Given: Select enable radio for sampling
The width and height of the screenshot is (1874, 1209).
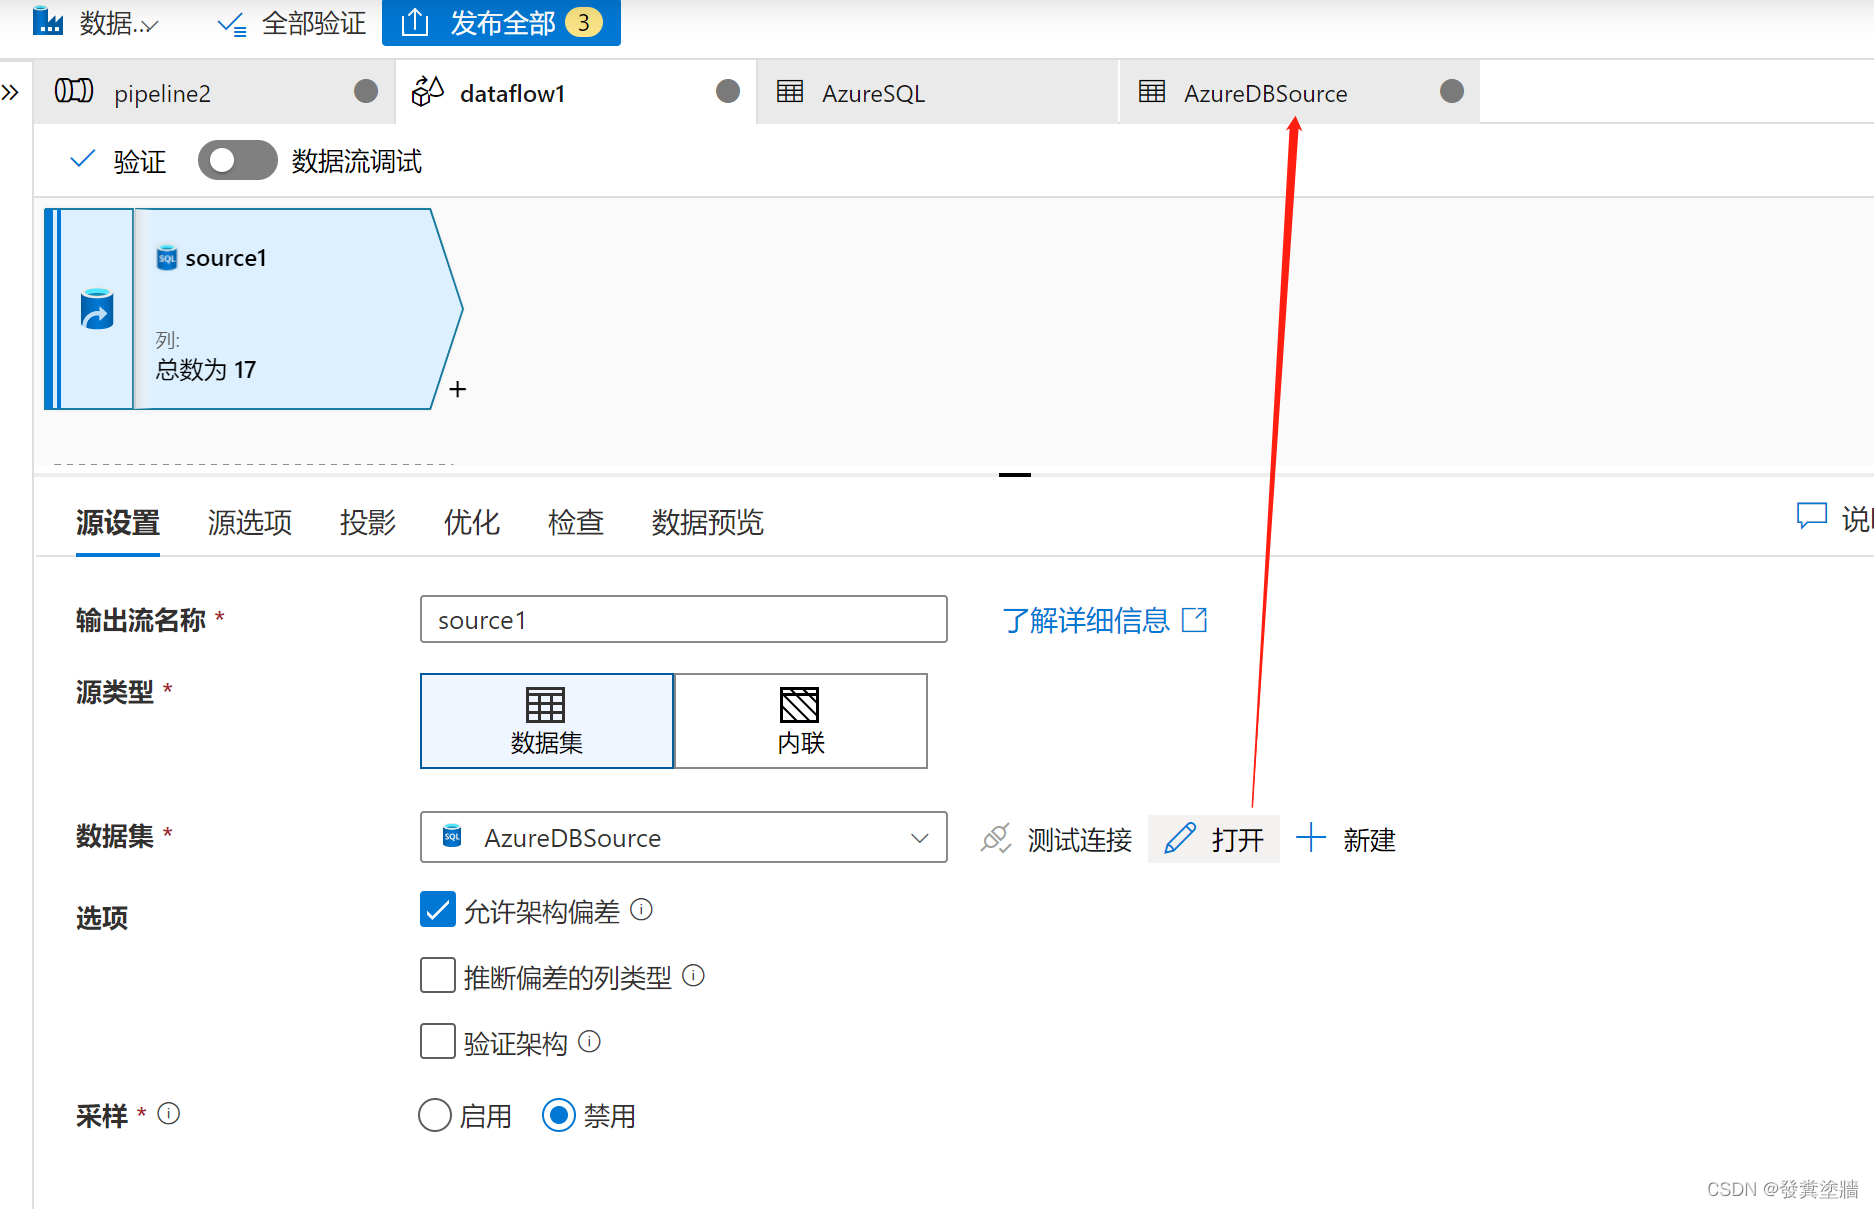Looking at the screenshot, I should 435,1115.
